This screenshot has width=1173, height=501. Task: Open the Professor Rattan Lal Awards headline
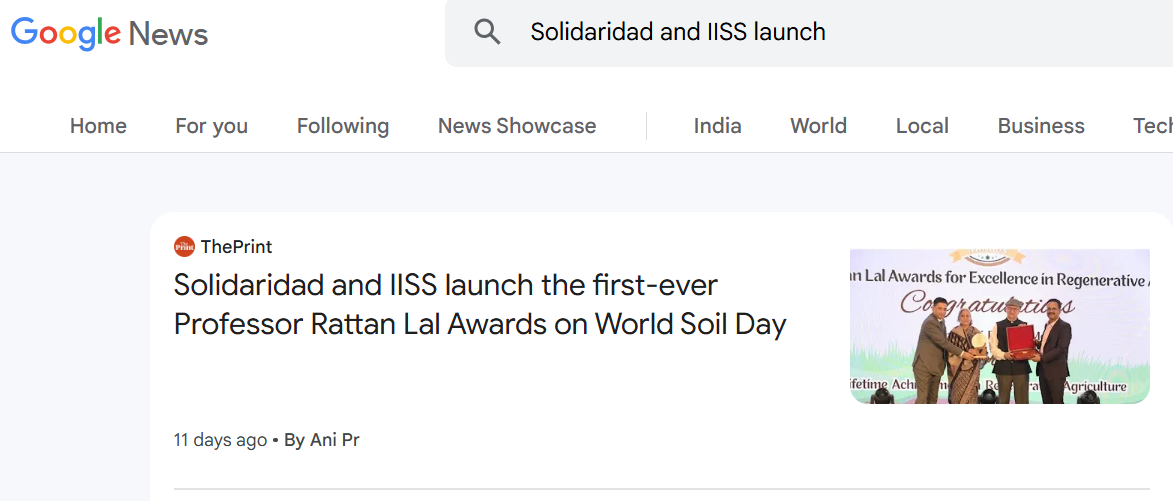coord(480,304)
